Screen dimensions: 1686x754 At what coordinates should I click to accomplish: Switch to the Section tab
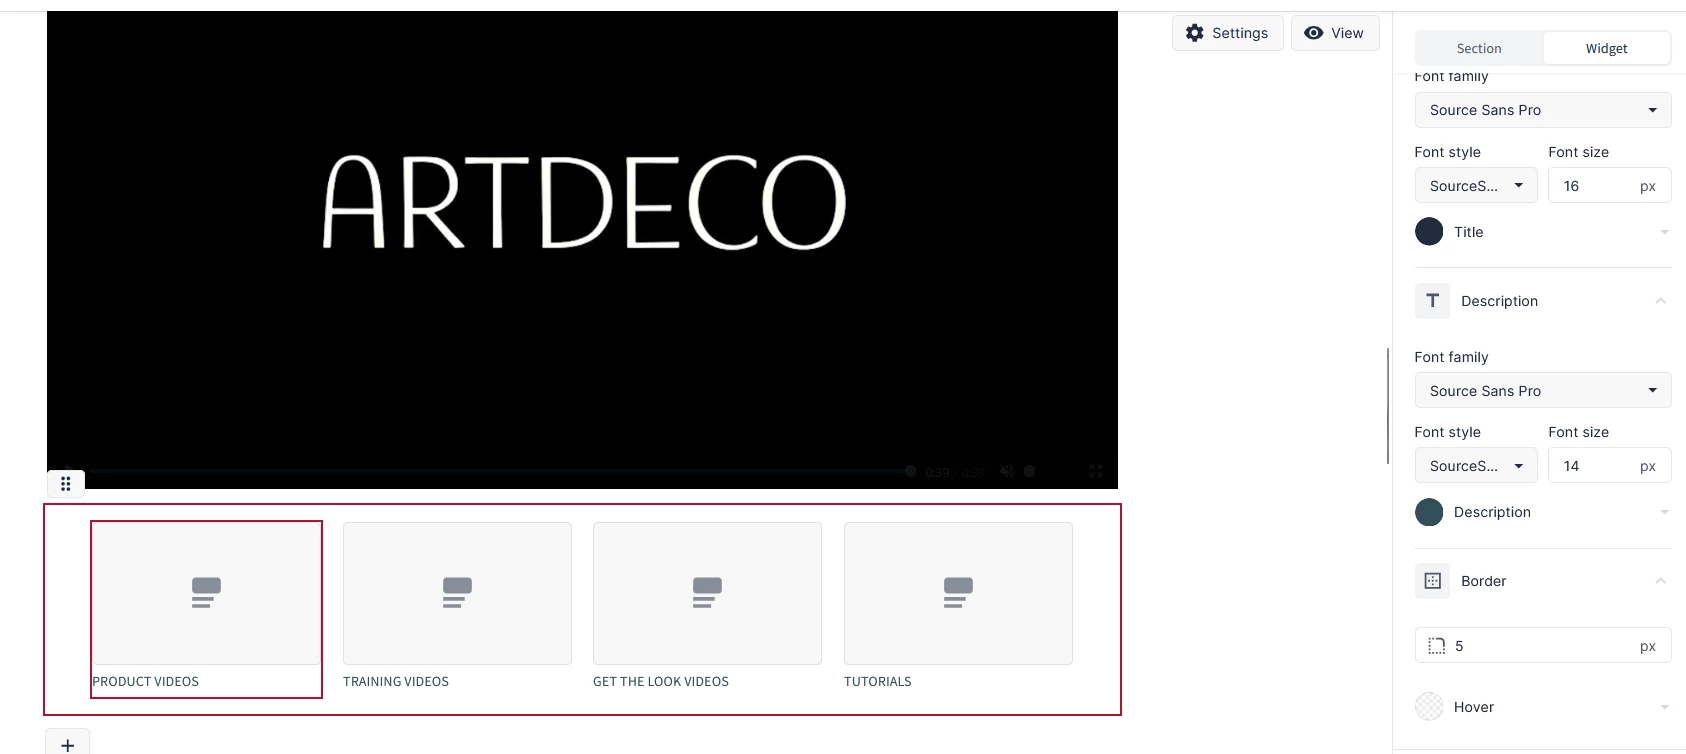pyautogui.click(x=1479, y=48)
